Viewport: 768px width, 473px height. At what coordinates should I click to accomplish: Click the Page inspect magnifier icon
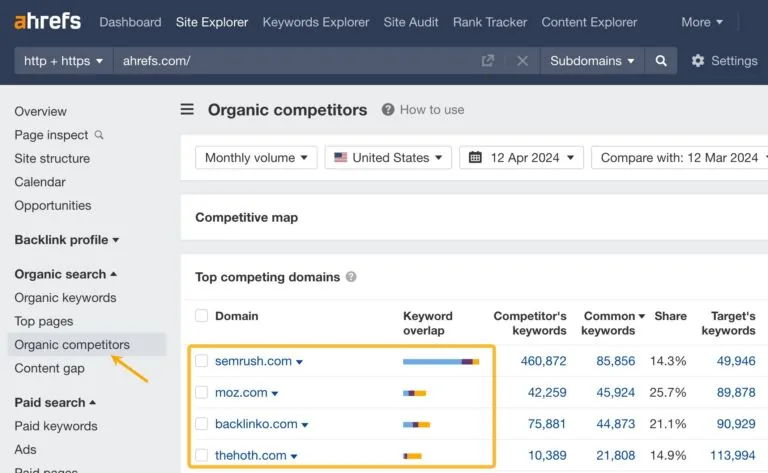pos(99,135)
